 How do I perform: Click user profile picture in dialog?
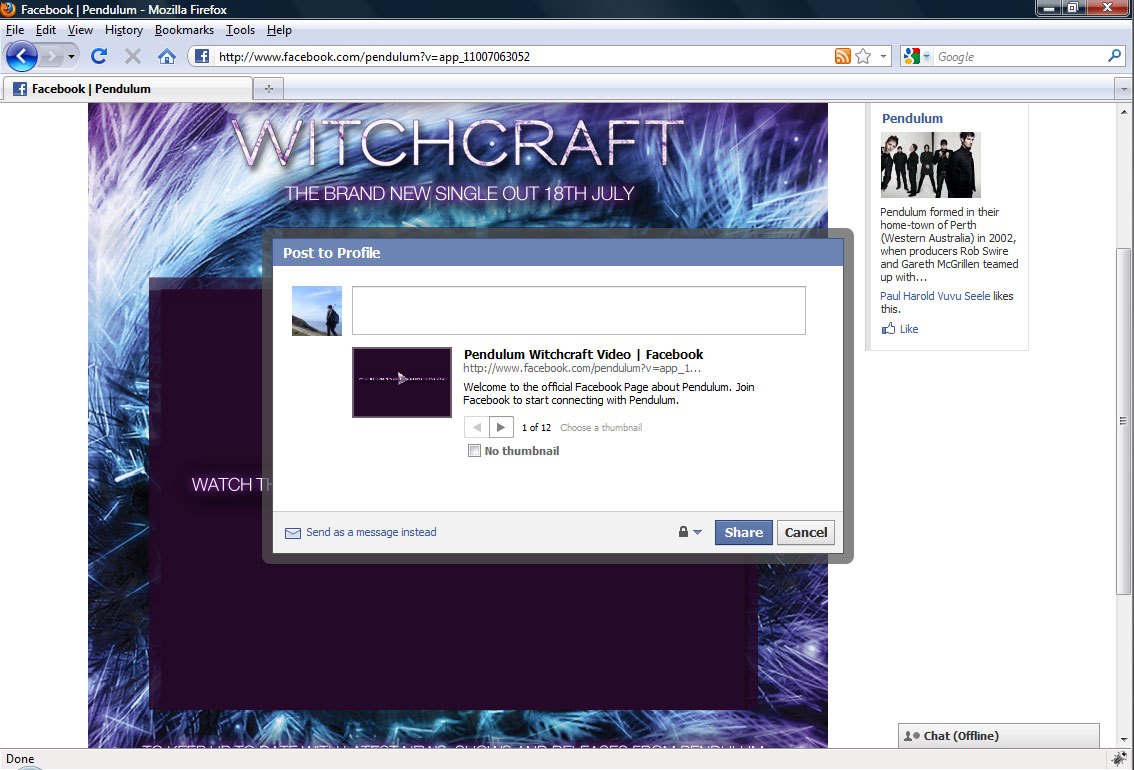coord(317,311)
